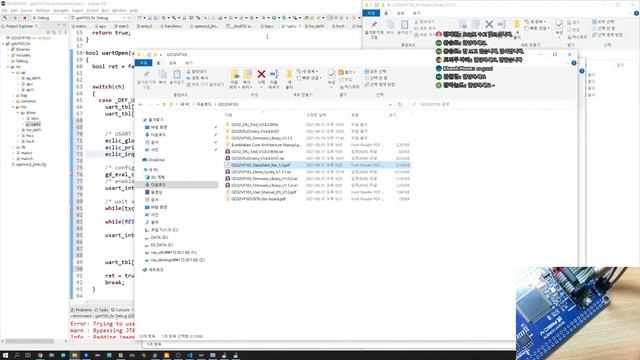
Task: Sort files by the 이름 column header
Action: (x=229, y=115)
